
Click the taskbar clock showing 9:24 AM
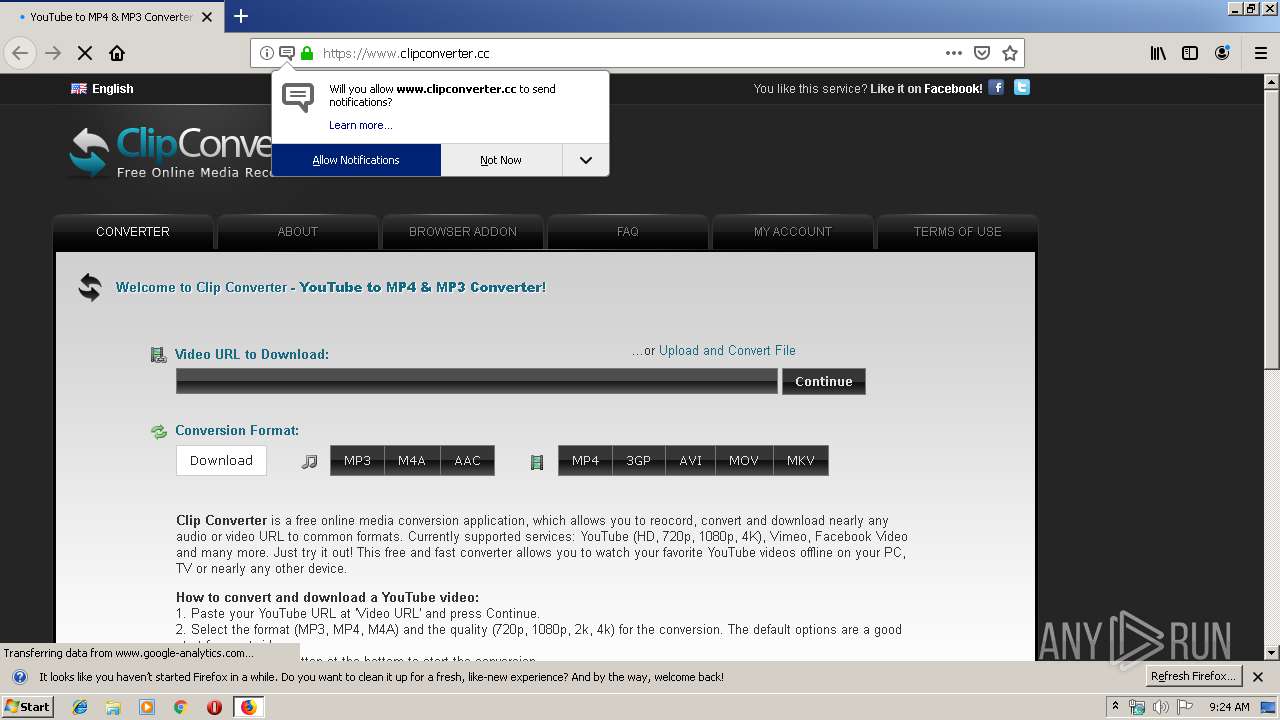pyautogui.click(x=1229, y=707)
